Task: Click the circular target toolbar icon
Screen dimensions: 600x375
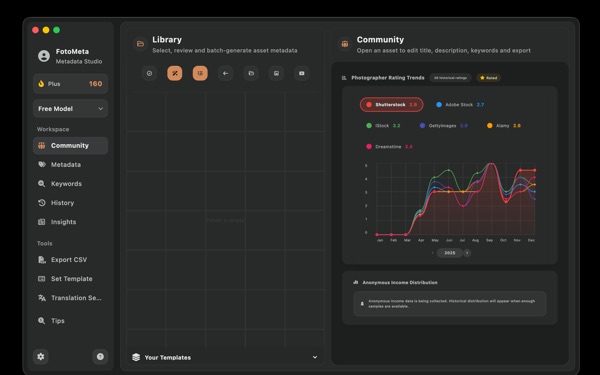Action: tap(149, 73)
